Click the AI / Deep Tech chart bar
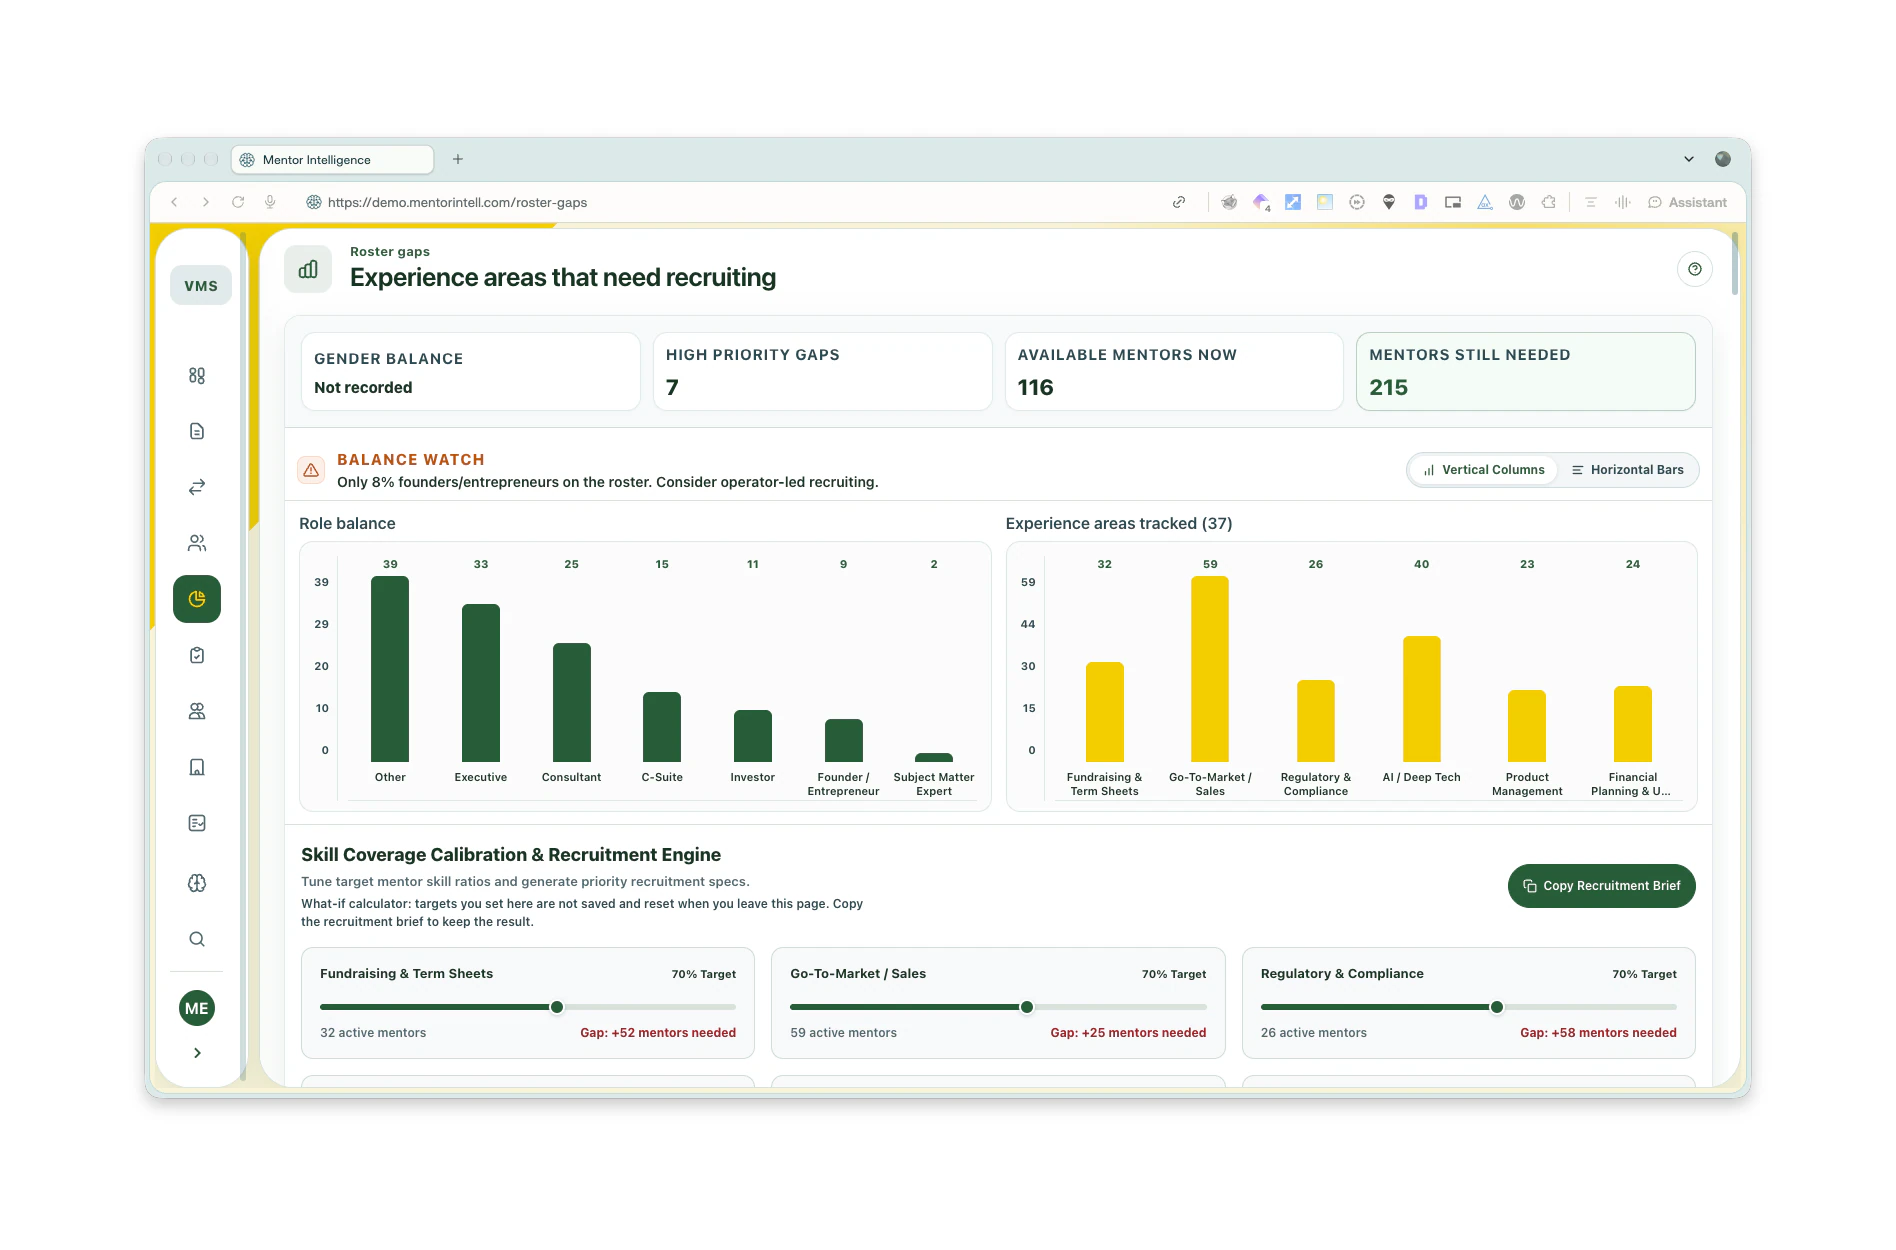The height and width of the screenshot is (1250, 1896). (x=1421, y=699)
